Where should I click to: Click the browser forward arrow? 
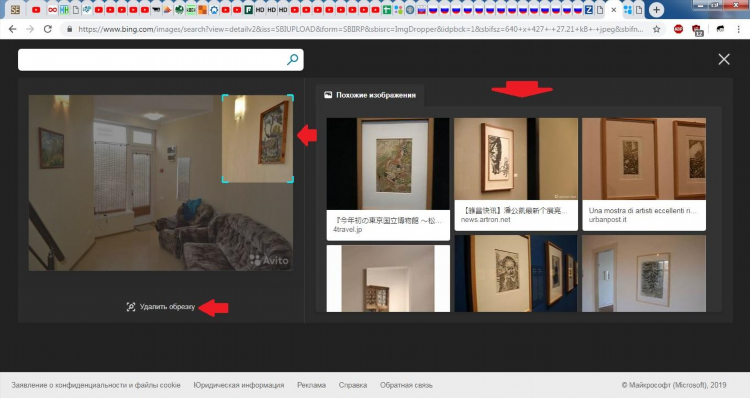point(30,29)
